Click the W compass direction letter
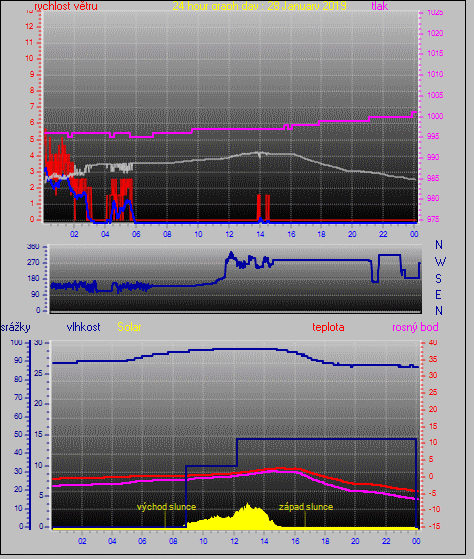Image resolution: width=474 pixels, height=559 pixels. click(x=440, y=262)
